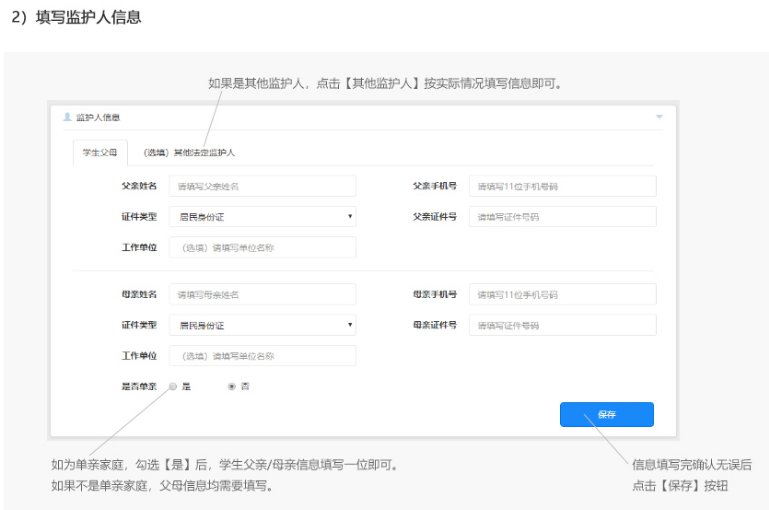The height and width of the screenshot is (510, 769).
Task: Expand the mother's 证件类型 dropdown
Action: pos(262,325)
